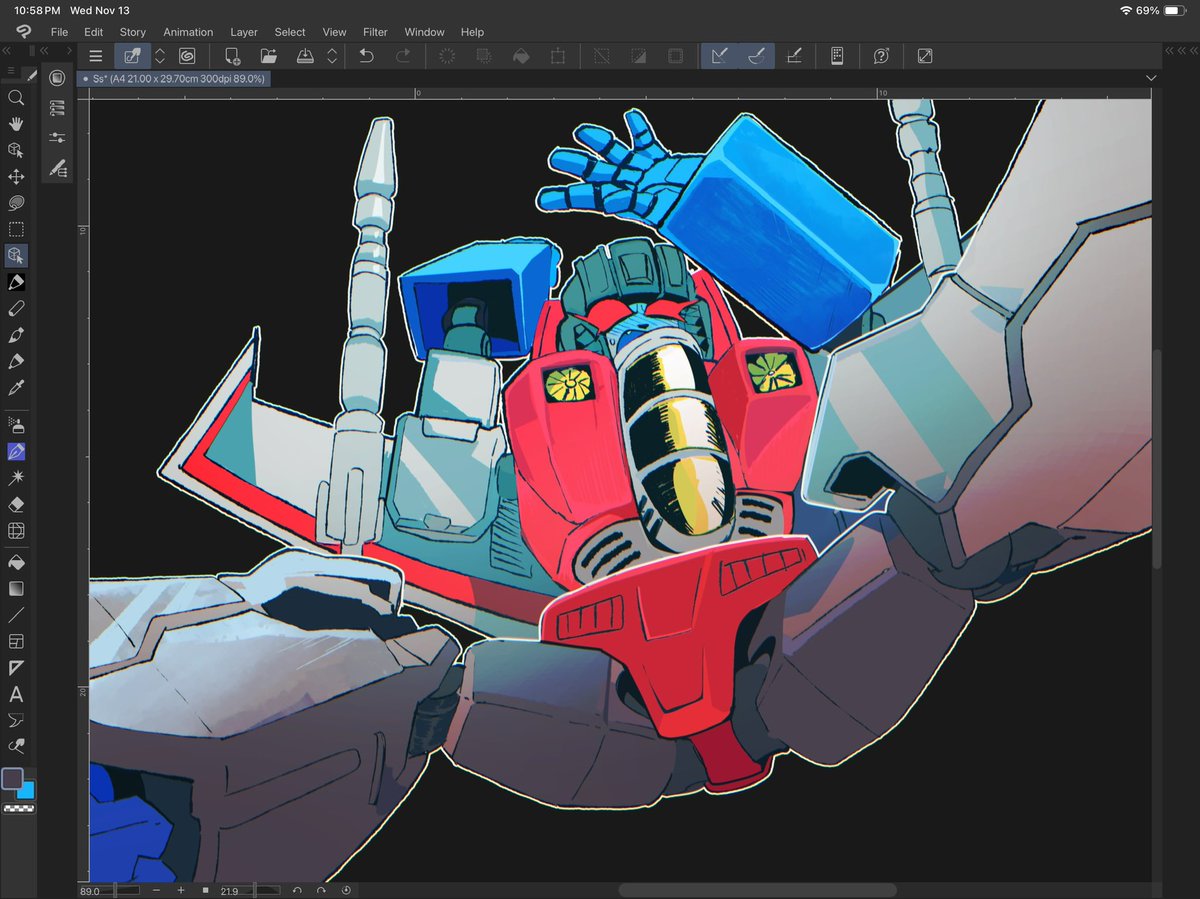Open the Filter menu
The height and width of the screenshot is (899, 1200).
tap(375, 32)
